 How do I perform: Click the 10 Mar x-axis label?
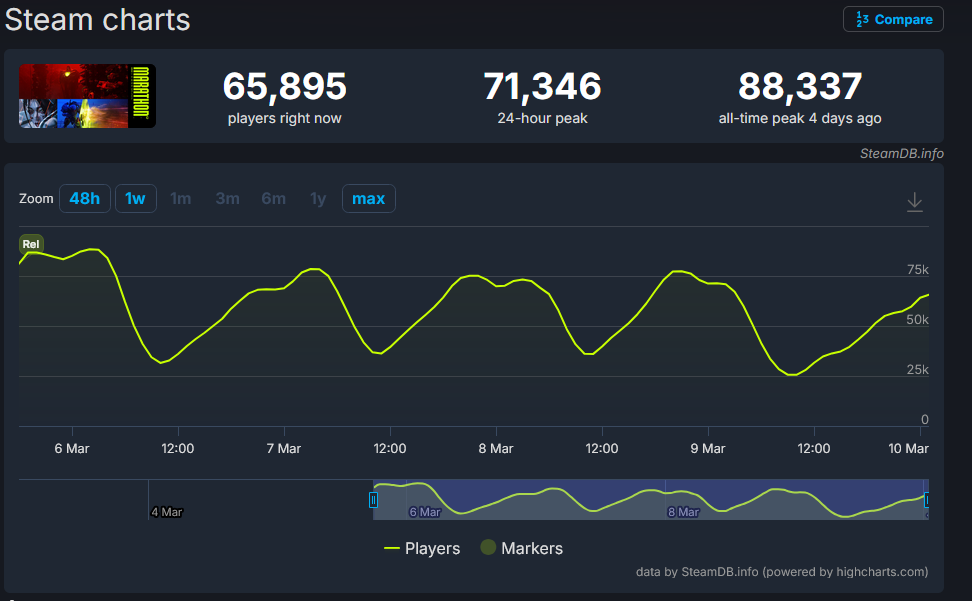[x=908, y=449]
